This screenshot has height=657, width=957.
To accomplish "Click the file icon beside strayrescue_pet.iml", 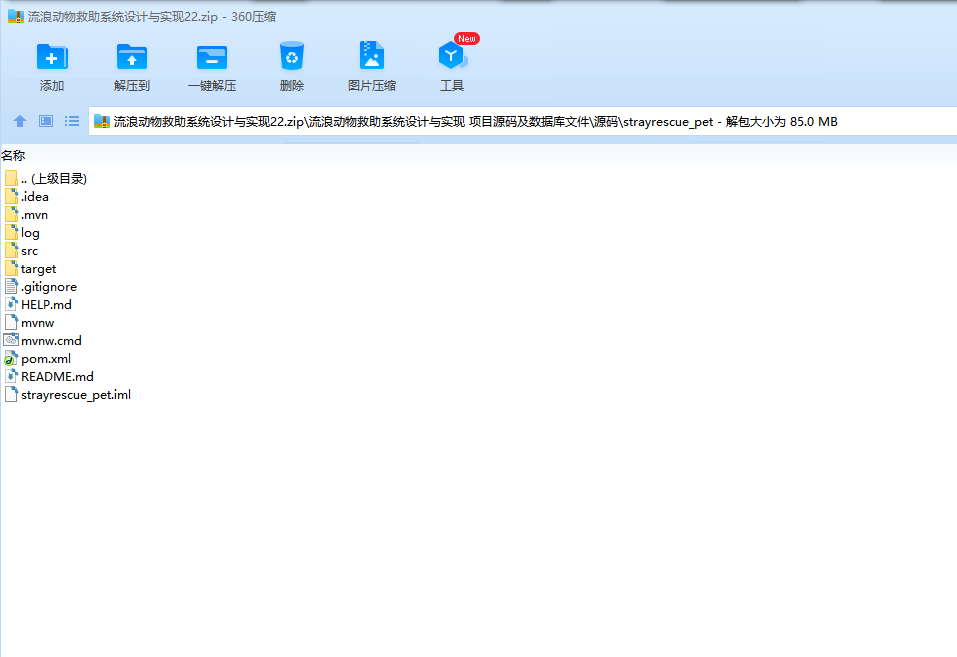I will click(x=11, y=394).
